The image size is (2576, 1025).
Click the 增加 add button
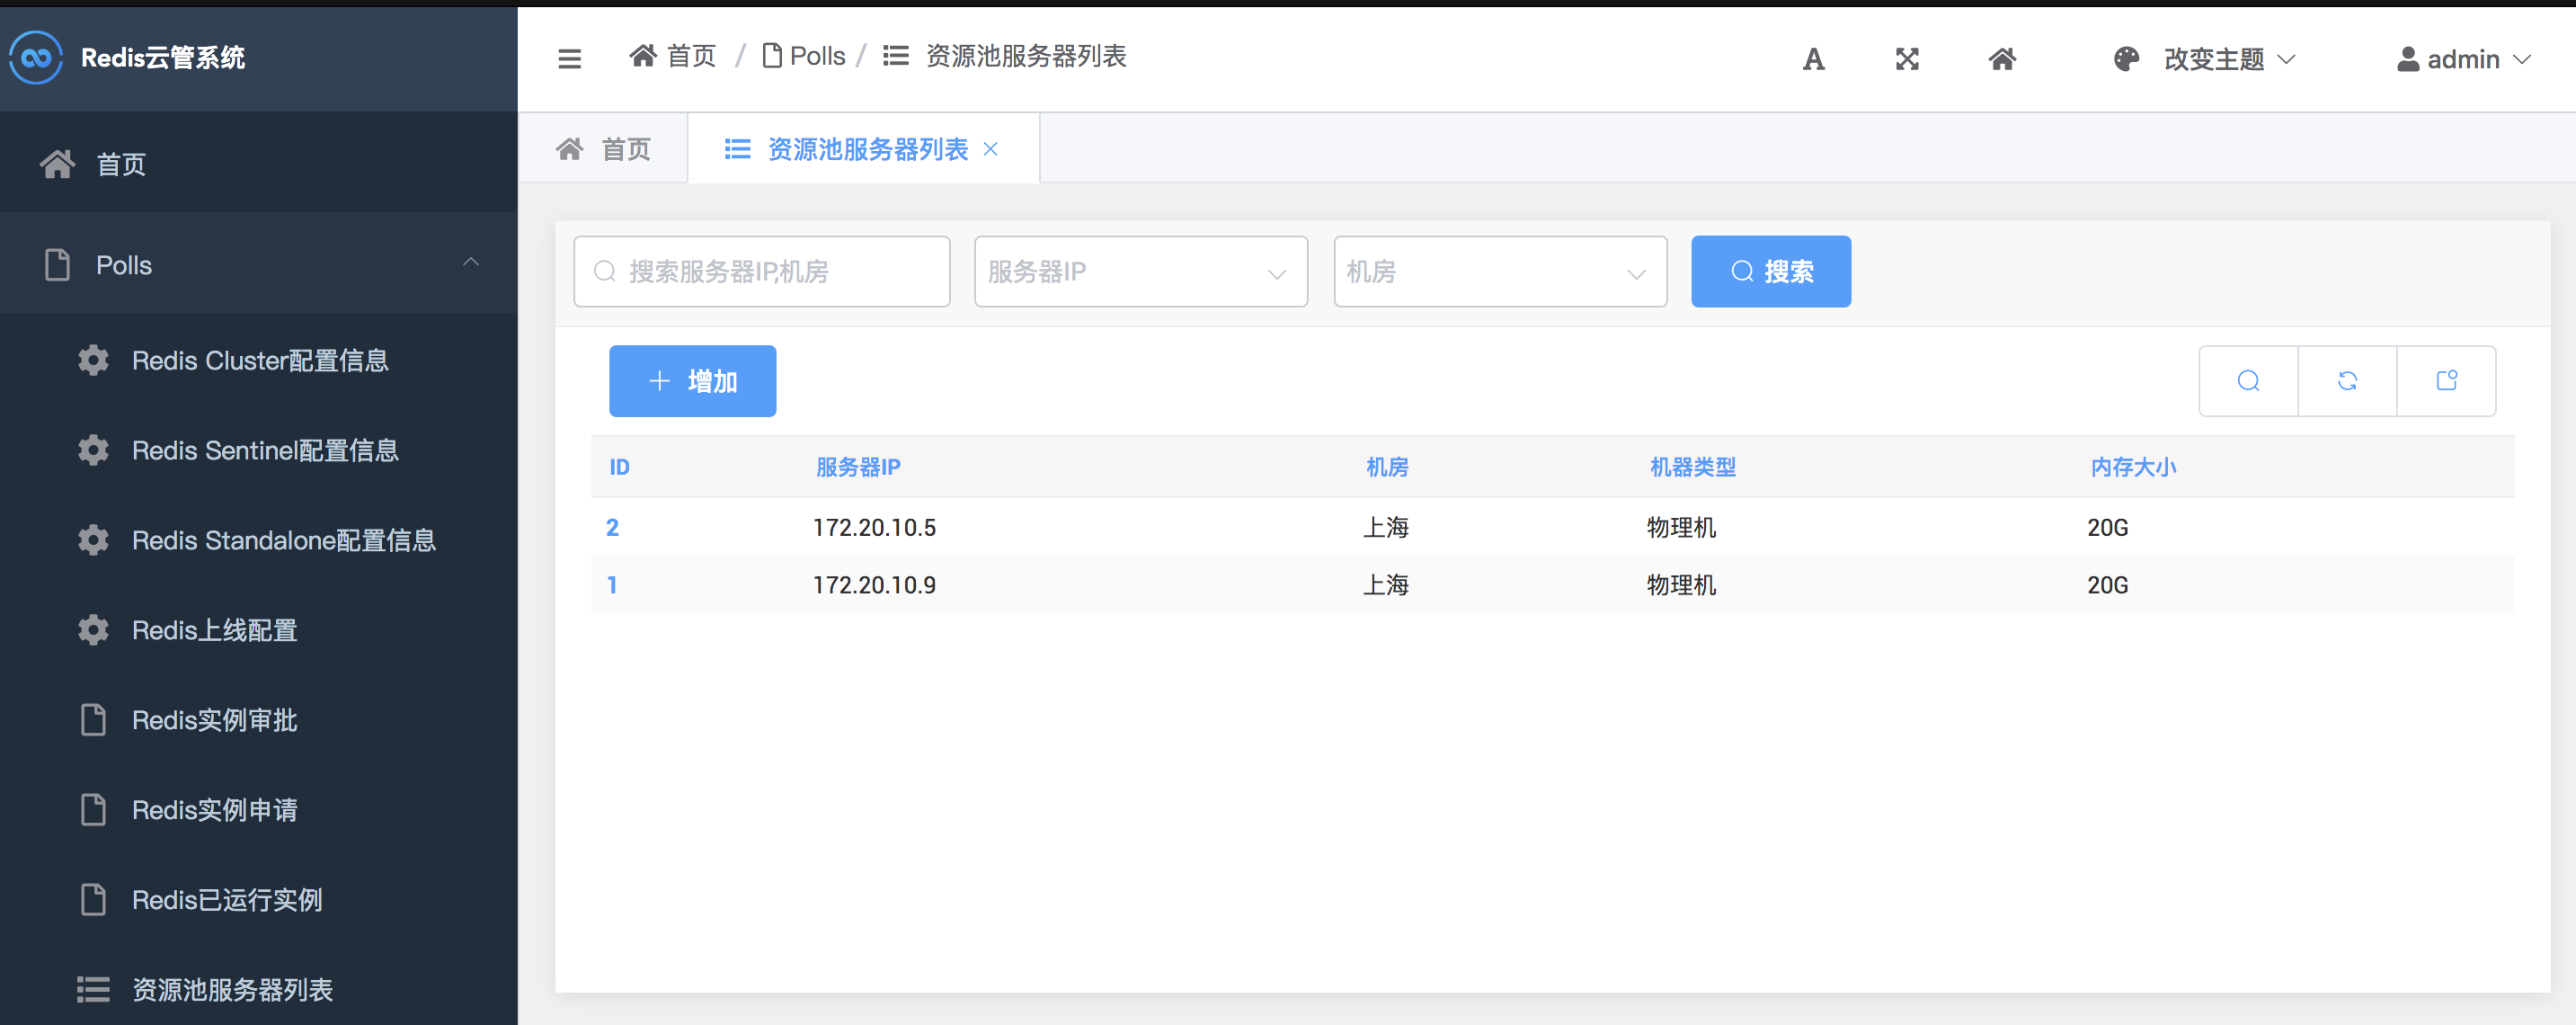click(692, 381)
